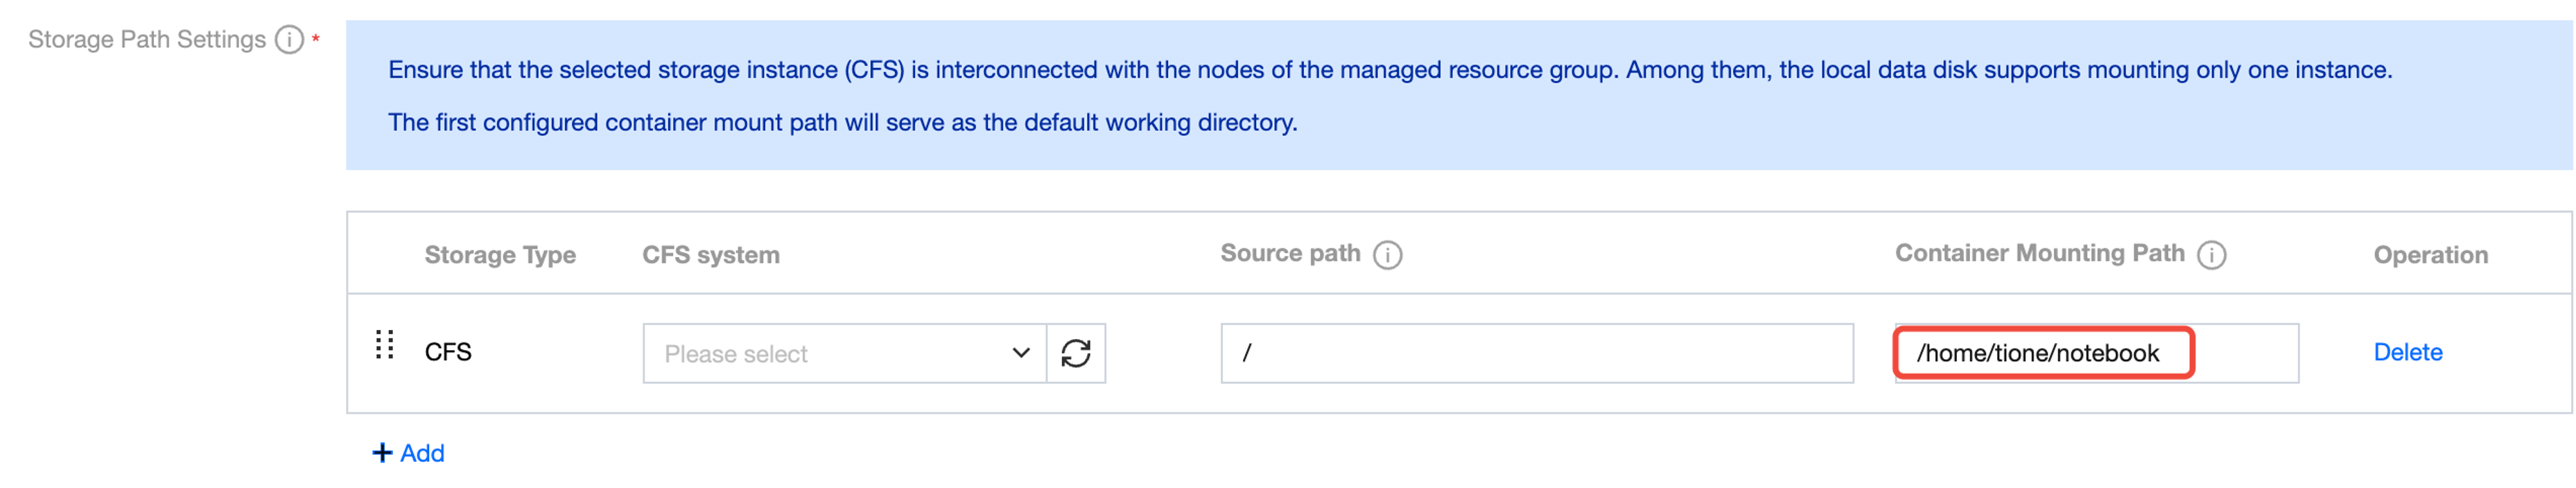This screenshot has width=2576, height=488.
Task: Click the Storage Type column header
Action: point(500,255)
